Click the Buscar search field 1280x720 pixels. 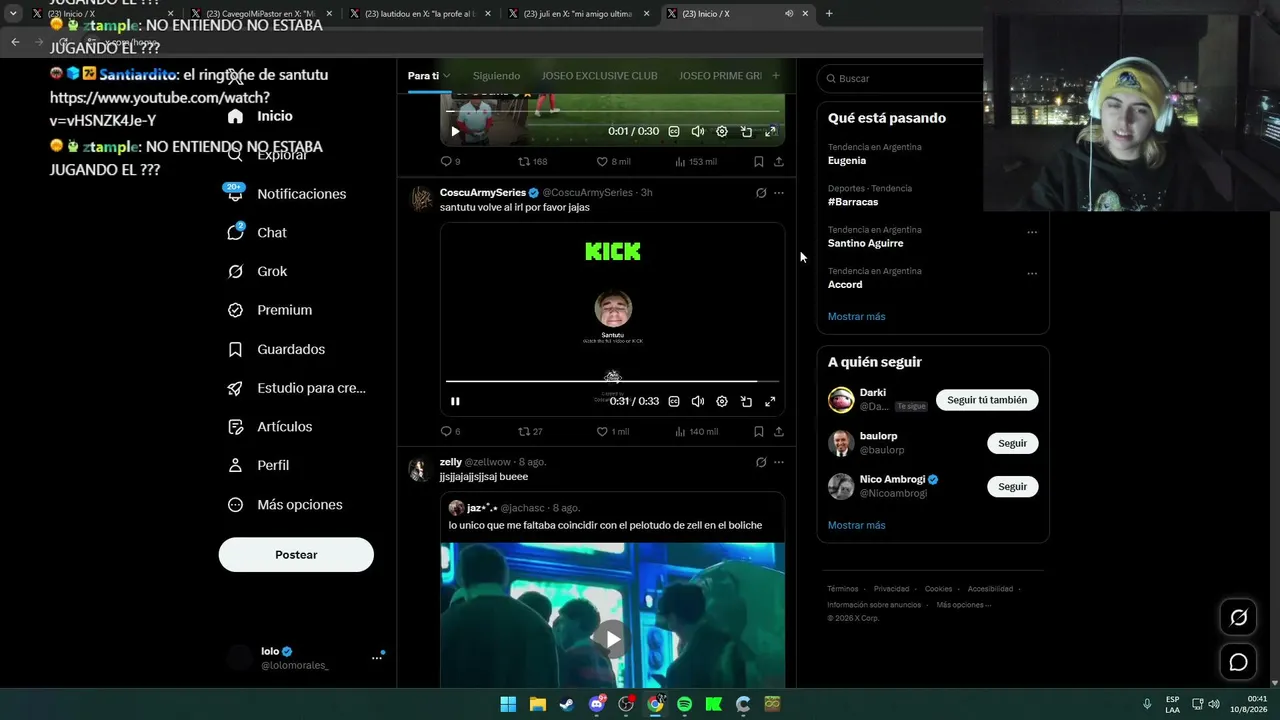900,78
